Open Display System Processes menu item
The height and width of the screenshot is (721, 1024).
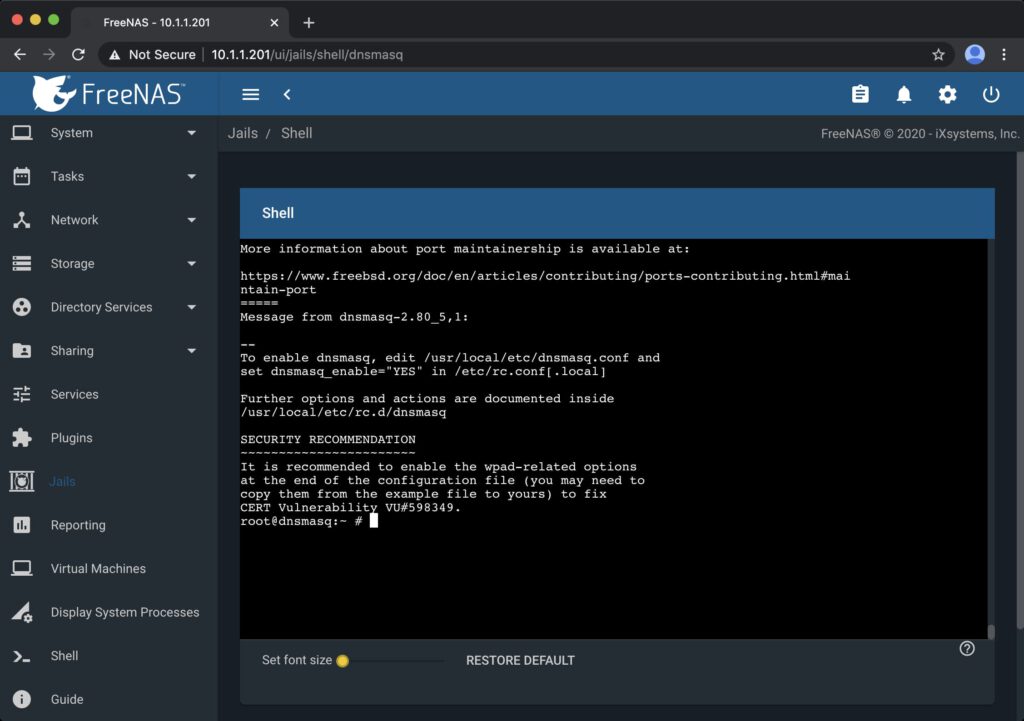[108, 613]
